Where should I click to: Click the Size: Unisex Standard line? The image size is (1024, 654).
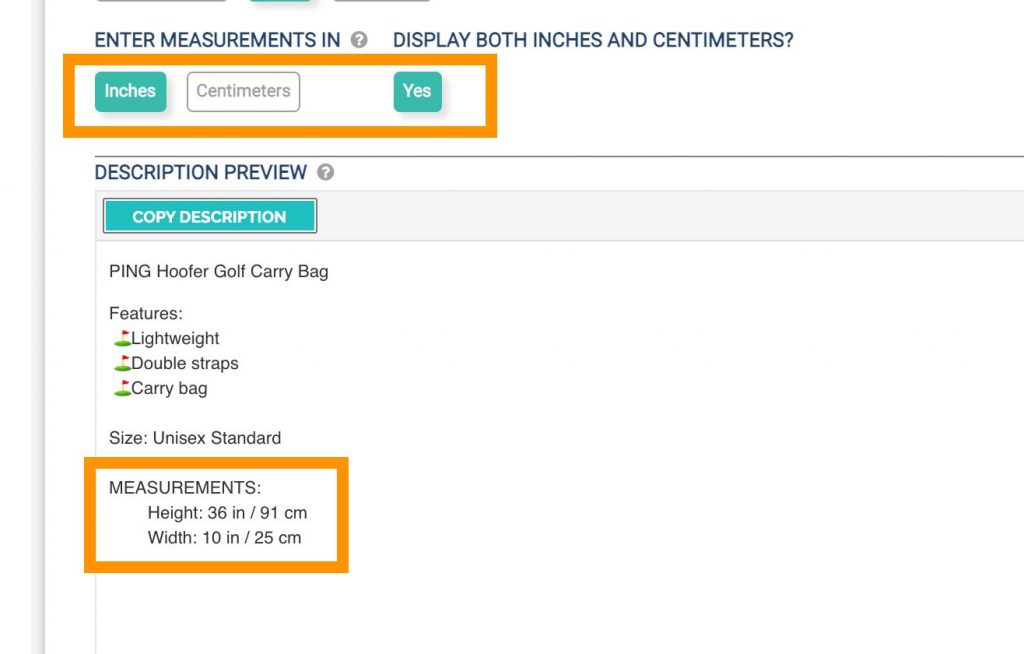195,437
